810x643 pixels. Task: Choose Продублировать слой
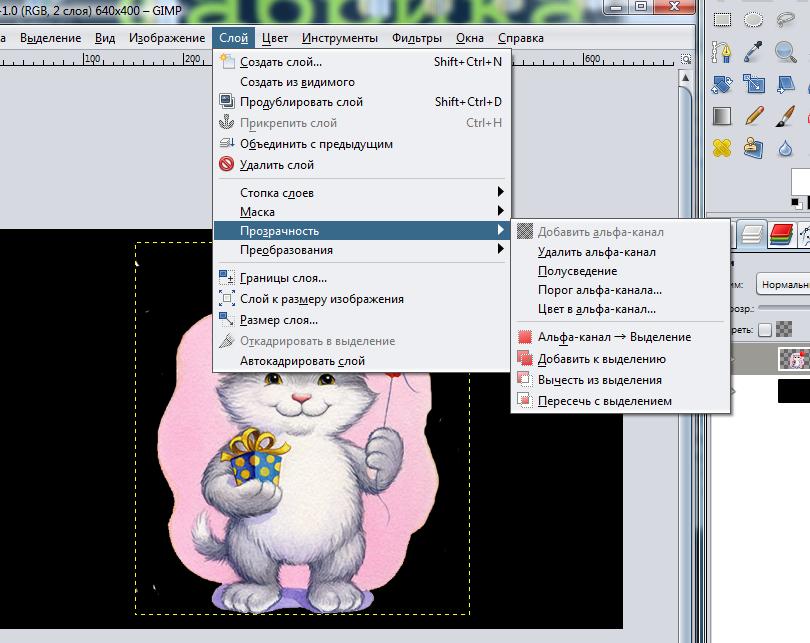click(x=362, y=102)
